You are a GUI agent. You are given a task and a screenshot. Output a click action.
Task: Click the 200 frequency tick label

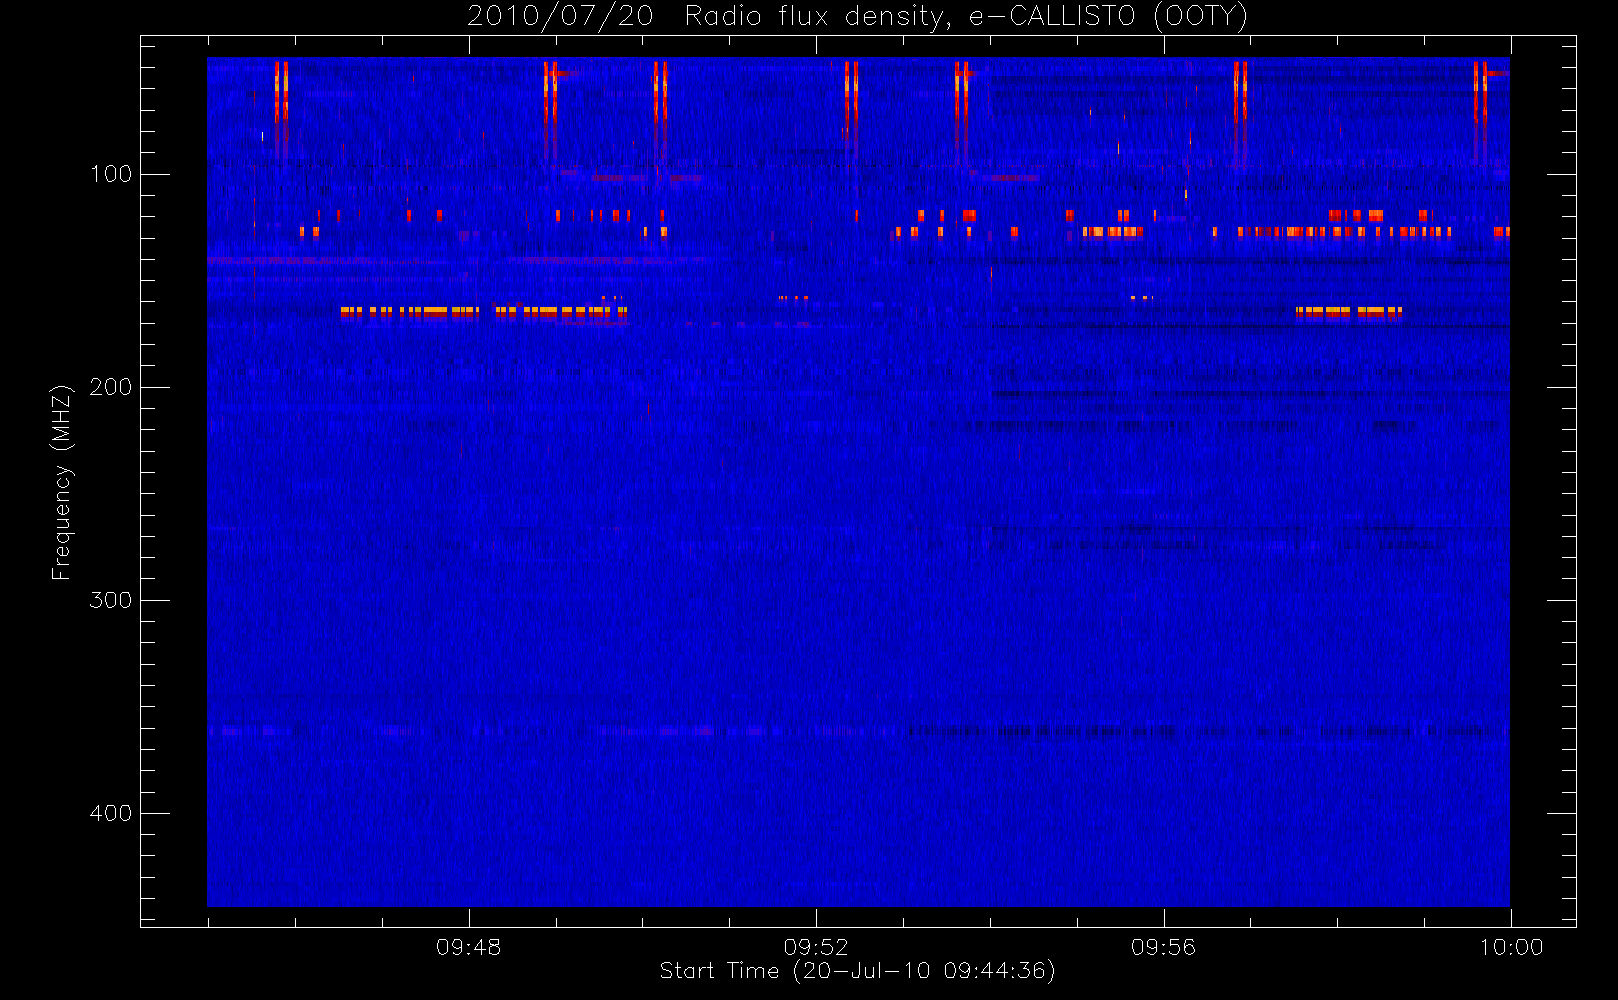(111, 387)
